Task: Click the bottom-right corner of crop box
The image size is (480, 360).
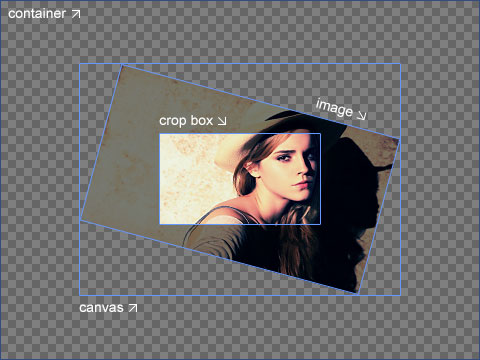Action: pyautogui.click(x=320, y=224)
